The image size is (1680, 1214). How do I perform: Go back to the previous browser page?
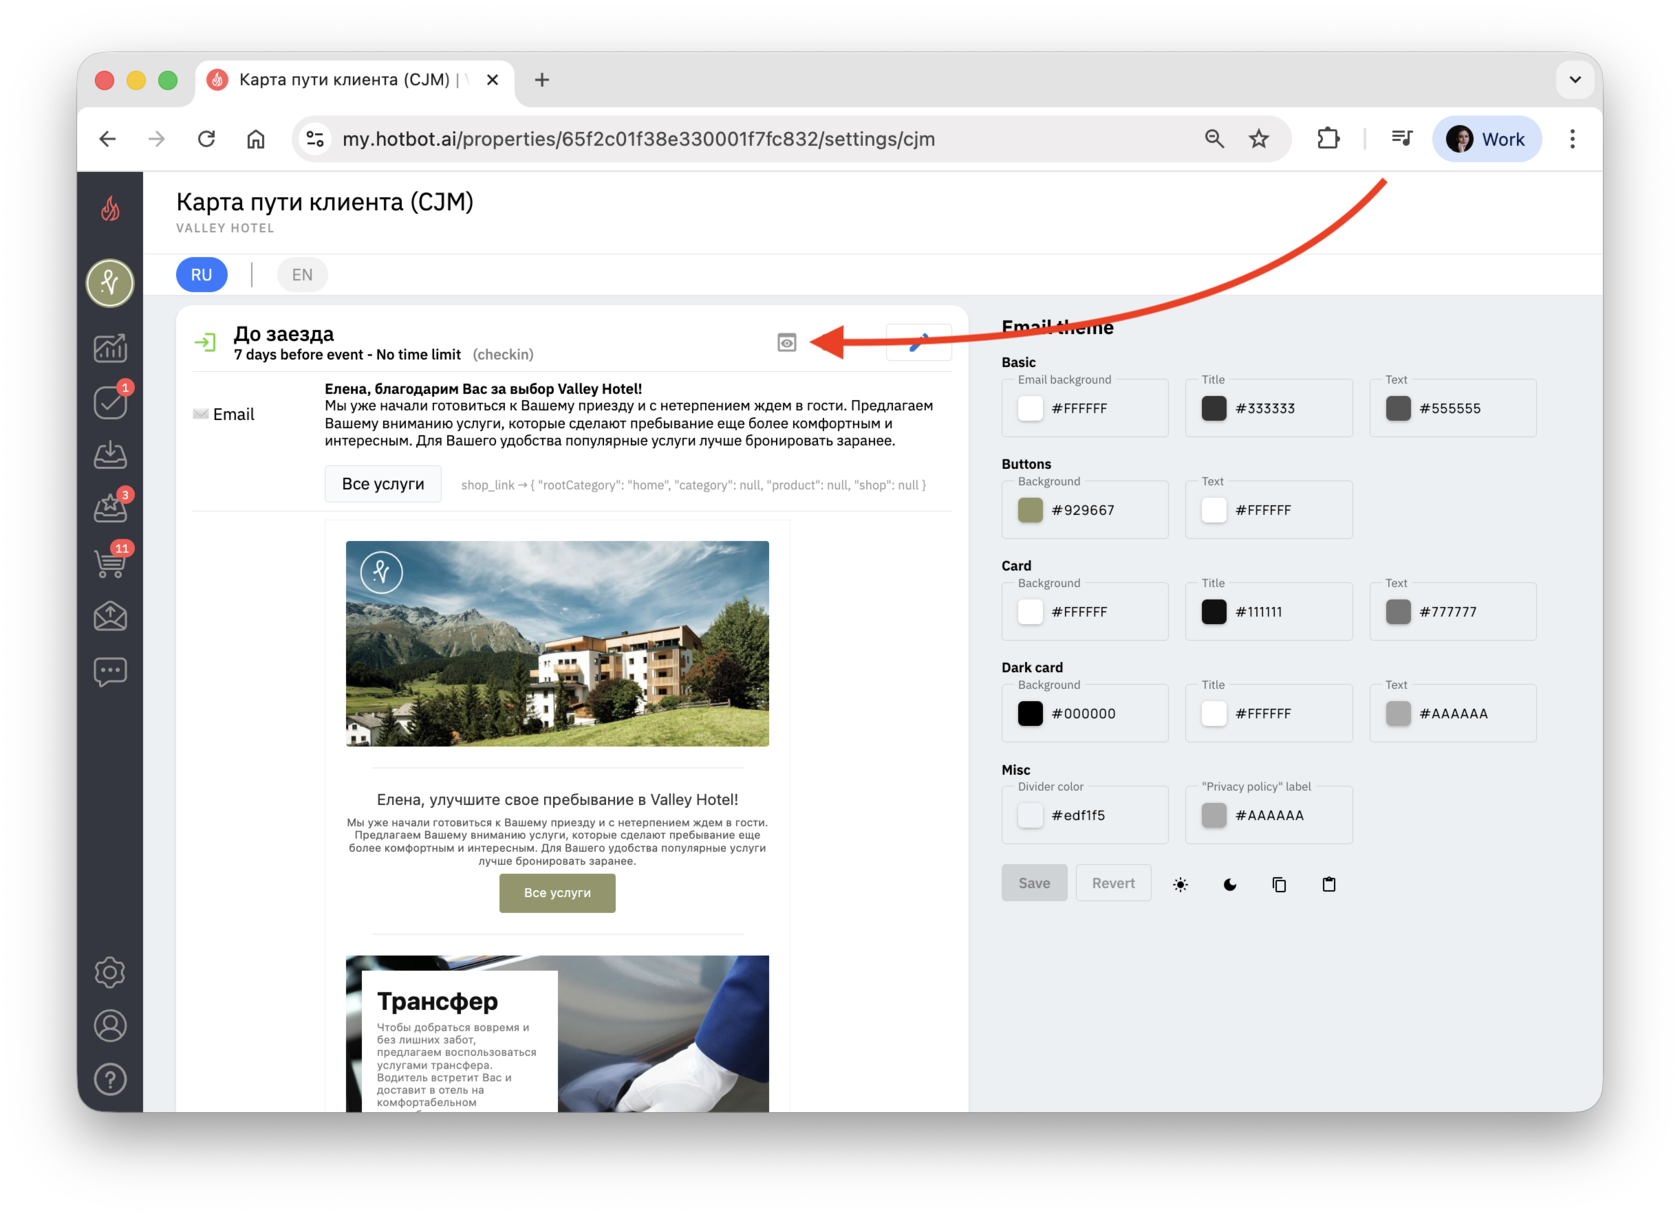[108, 139]
